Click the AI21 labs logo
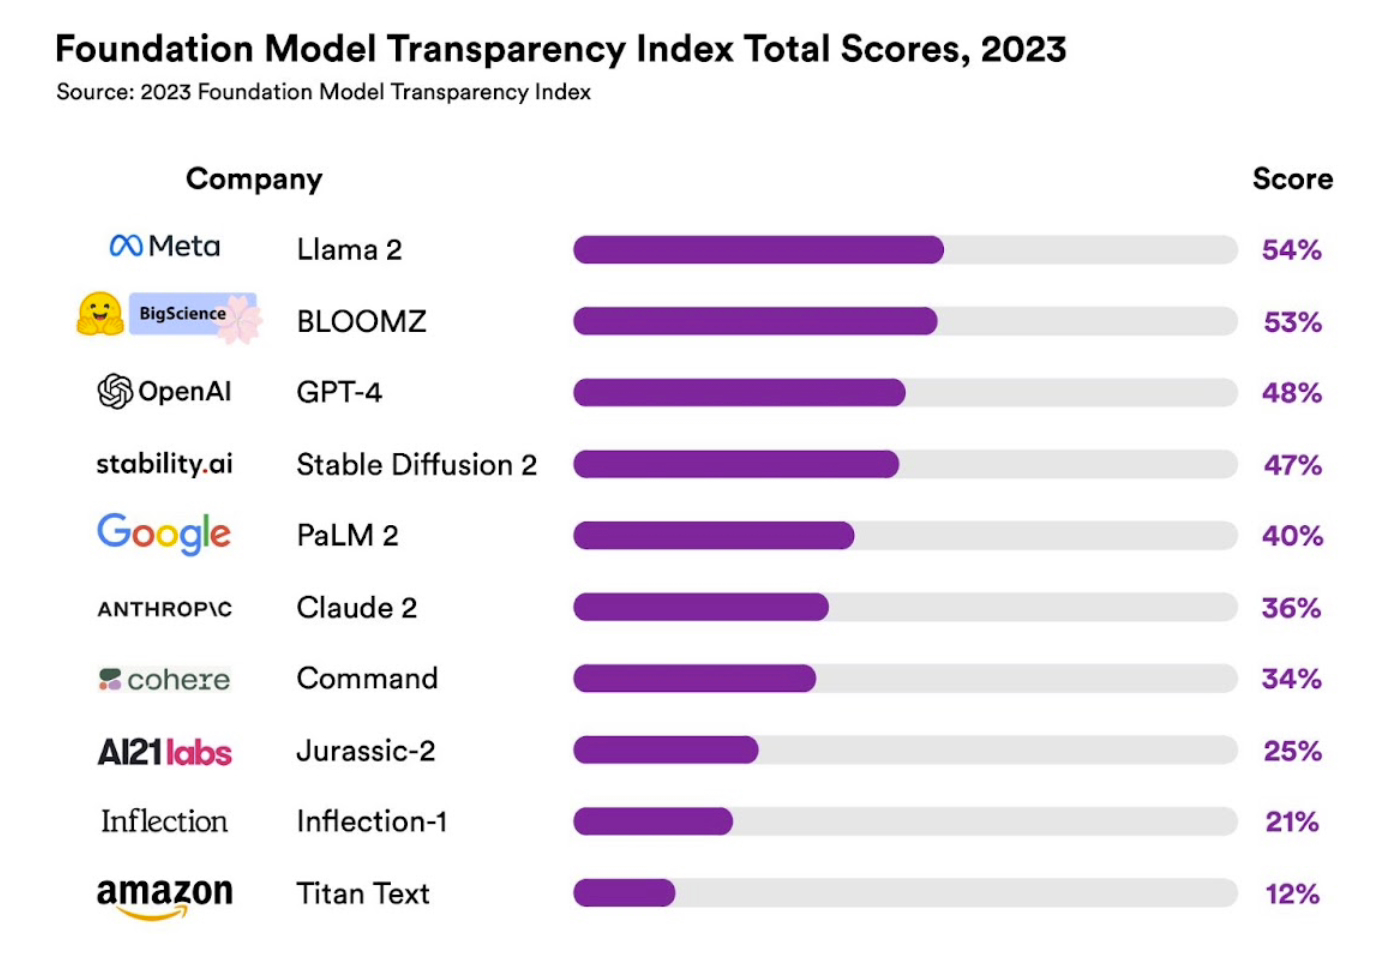Screen dimensions: 1394x954 click(164, 752)
